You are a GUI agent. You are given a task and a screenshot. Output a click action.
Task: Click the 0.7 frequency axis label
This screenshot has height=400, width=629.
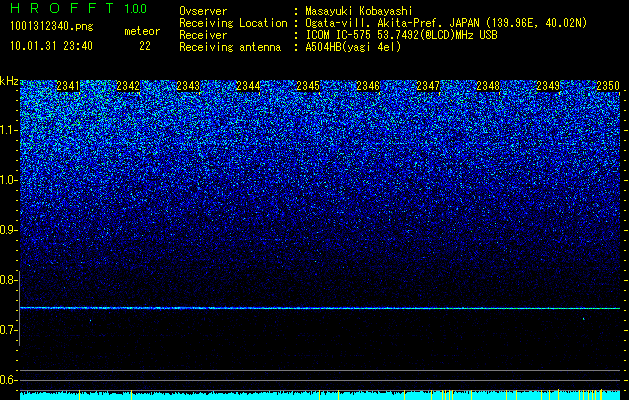[9, 330]
